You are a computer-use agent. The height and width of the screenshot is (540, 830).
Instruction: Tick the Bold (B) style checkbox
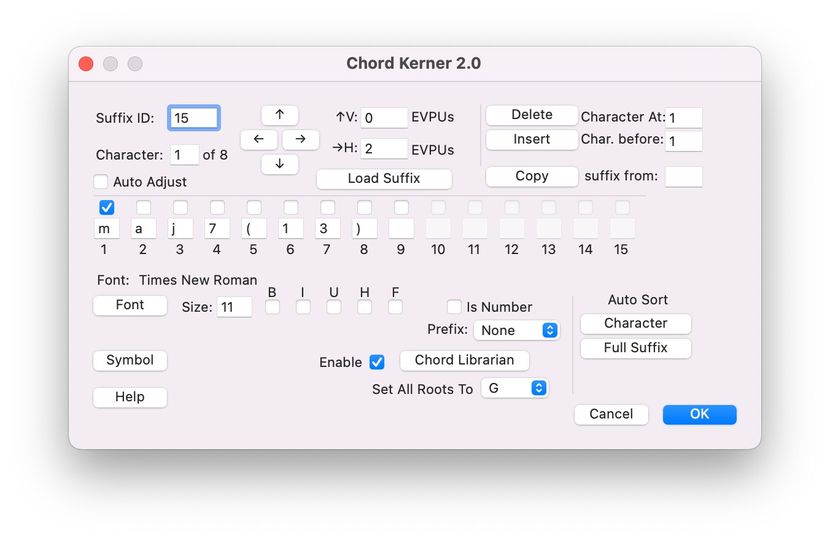tap(272, 307)
